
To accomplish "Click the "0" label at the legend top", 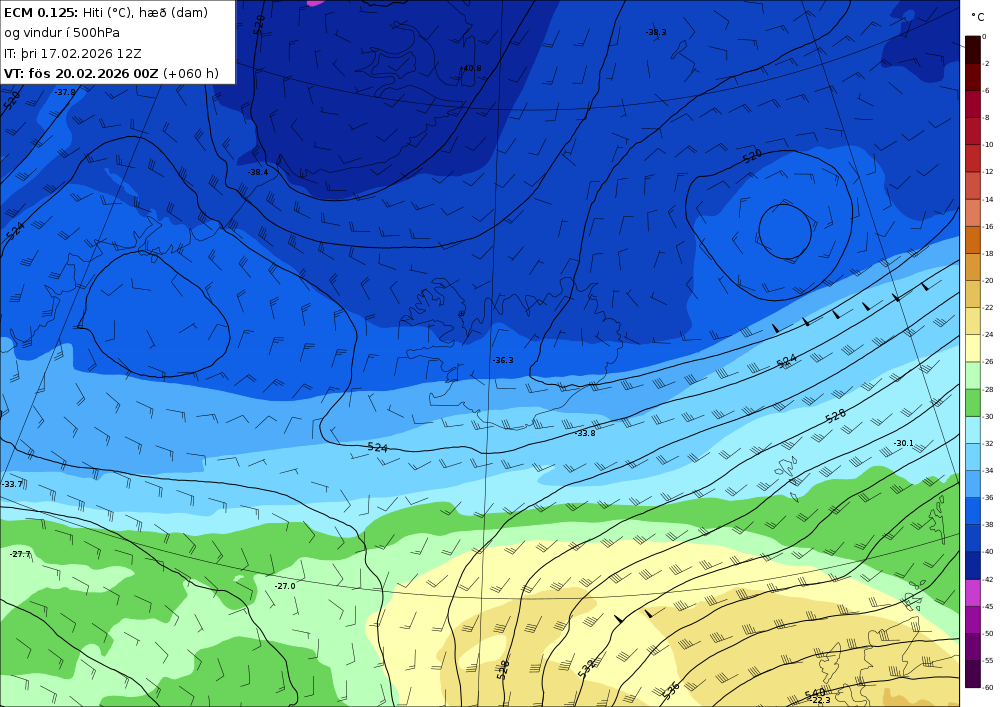I will [985, 36].
